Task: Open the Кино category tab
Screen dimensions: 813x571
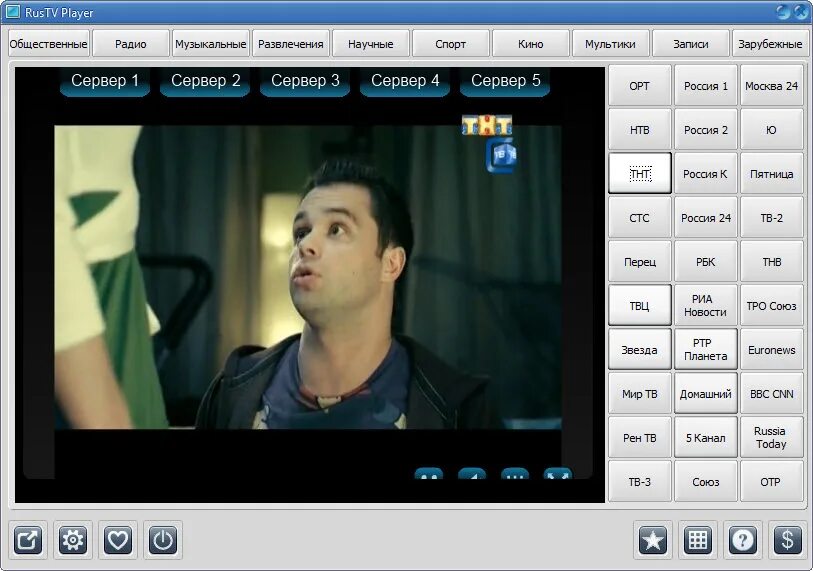Action: (x=530, y=44)
